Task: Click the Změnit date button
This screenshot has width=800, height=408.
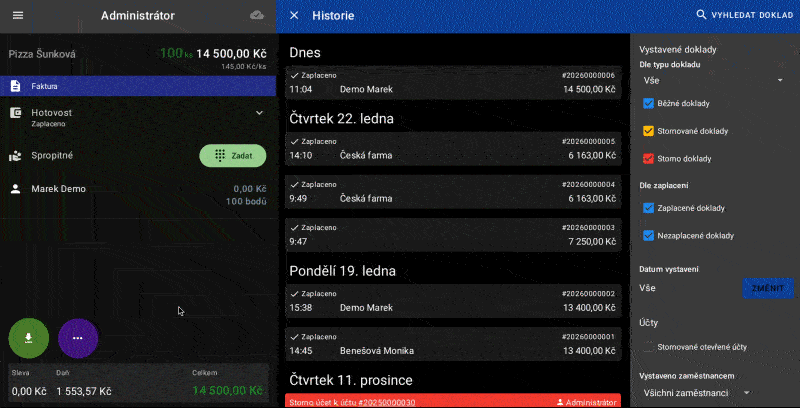Action: pyautogui.click(x=767, y=288)
